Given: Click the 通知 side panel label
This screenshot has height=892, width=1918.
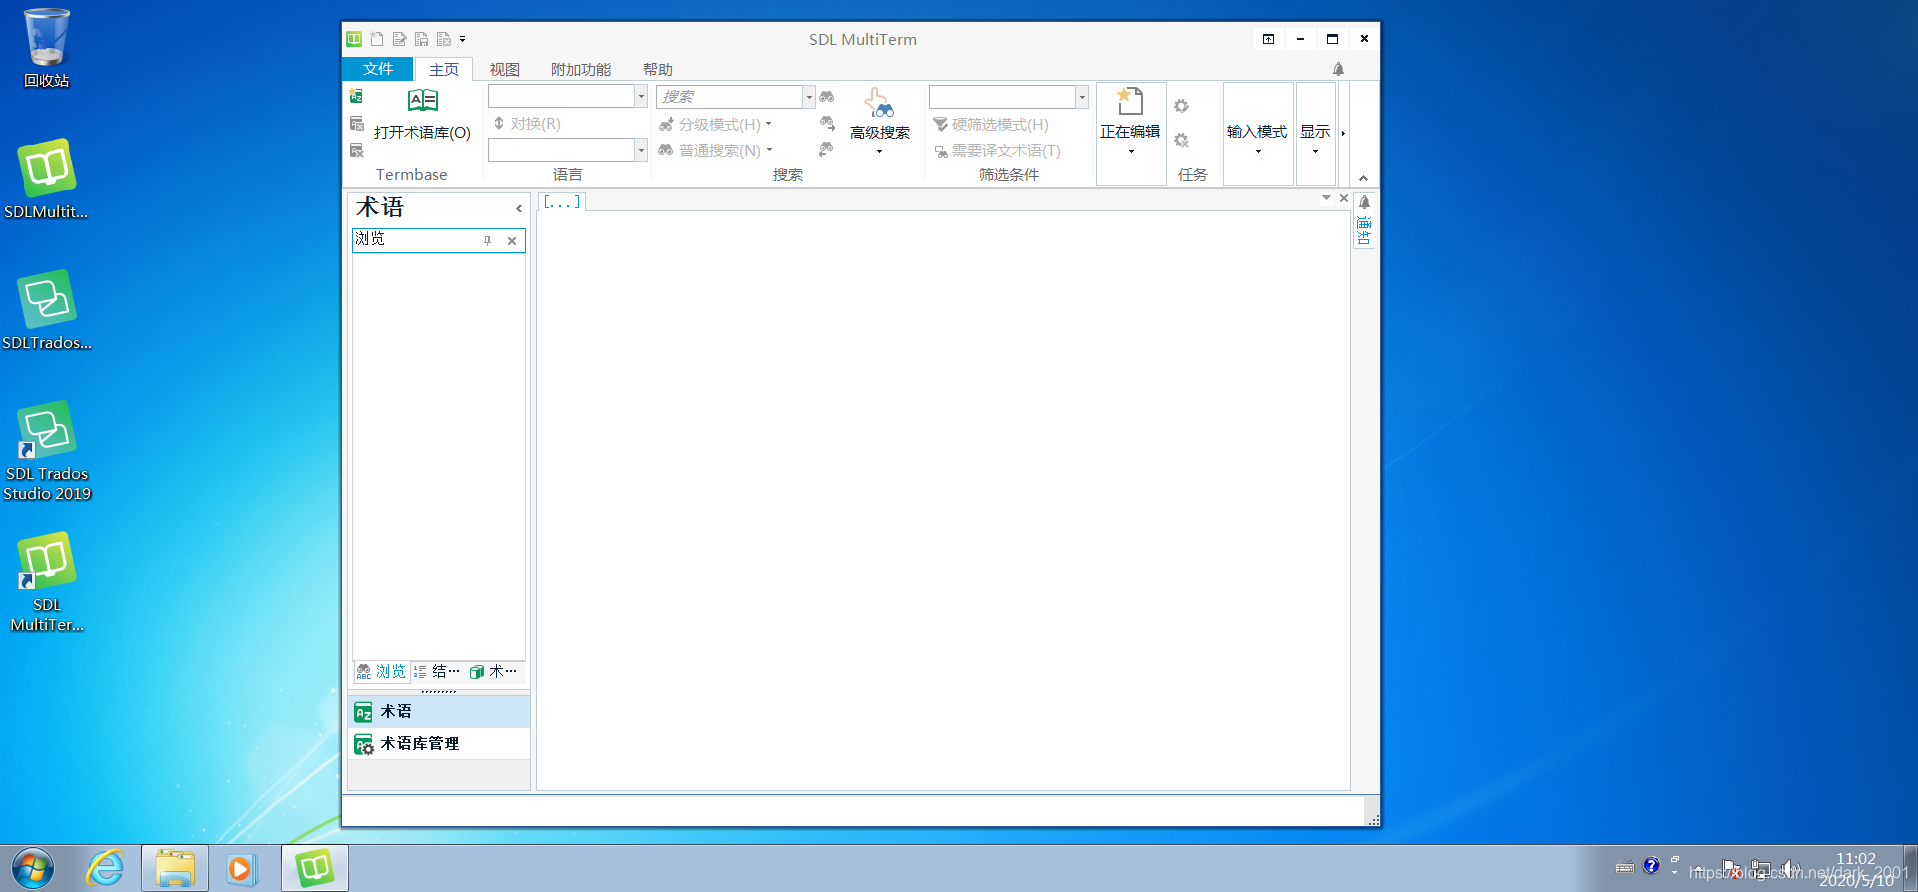Looking at the screenshot, I should click(x=1364, y=231).
